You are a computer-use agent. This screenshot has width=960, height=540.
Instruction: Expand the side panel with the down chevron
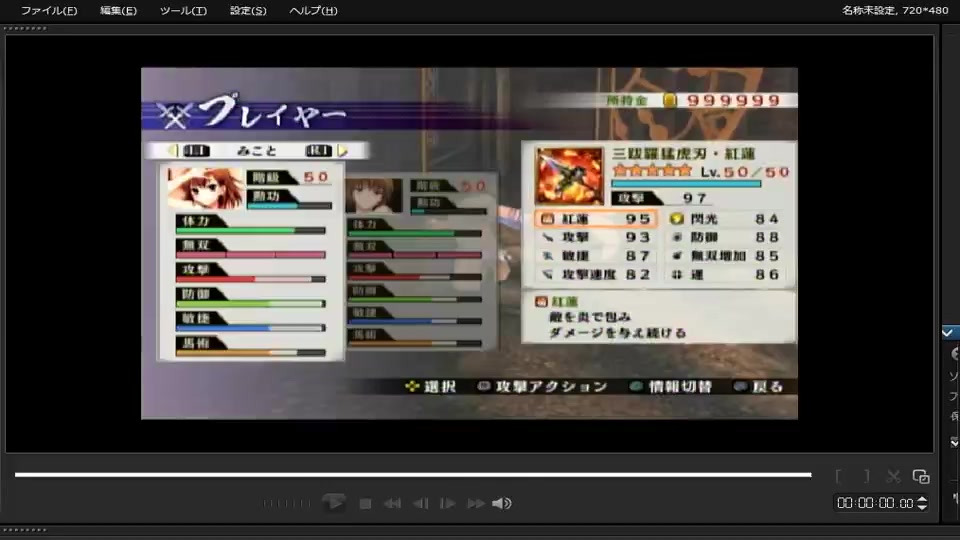tap(954, 442)
